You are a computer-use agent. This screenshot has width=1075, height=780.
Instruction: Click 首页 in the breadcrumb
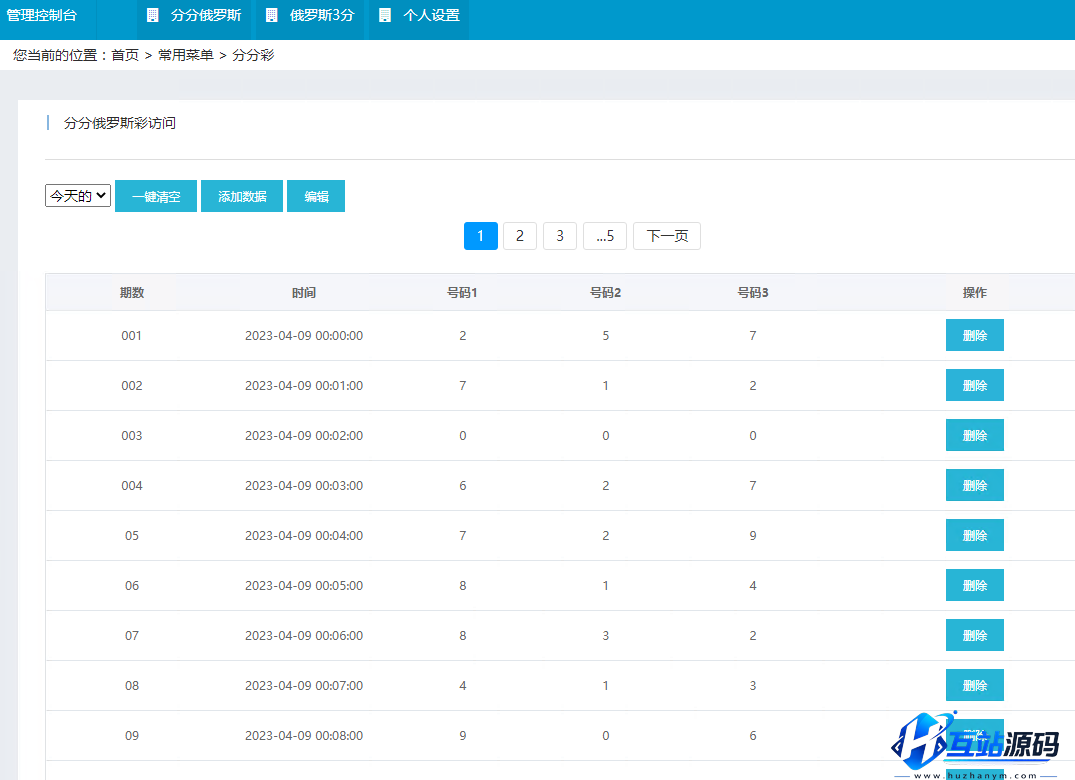(x=125, y=56)
